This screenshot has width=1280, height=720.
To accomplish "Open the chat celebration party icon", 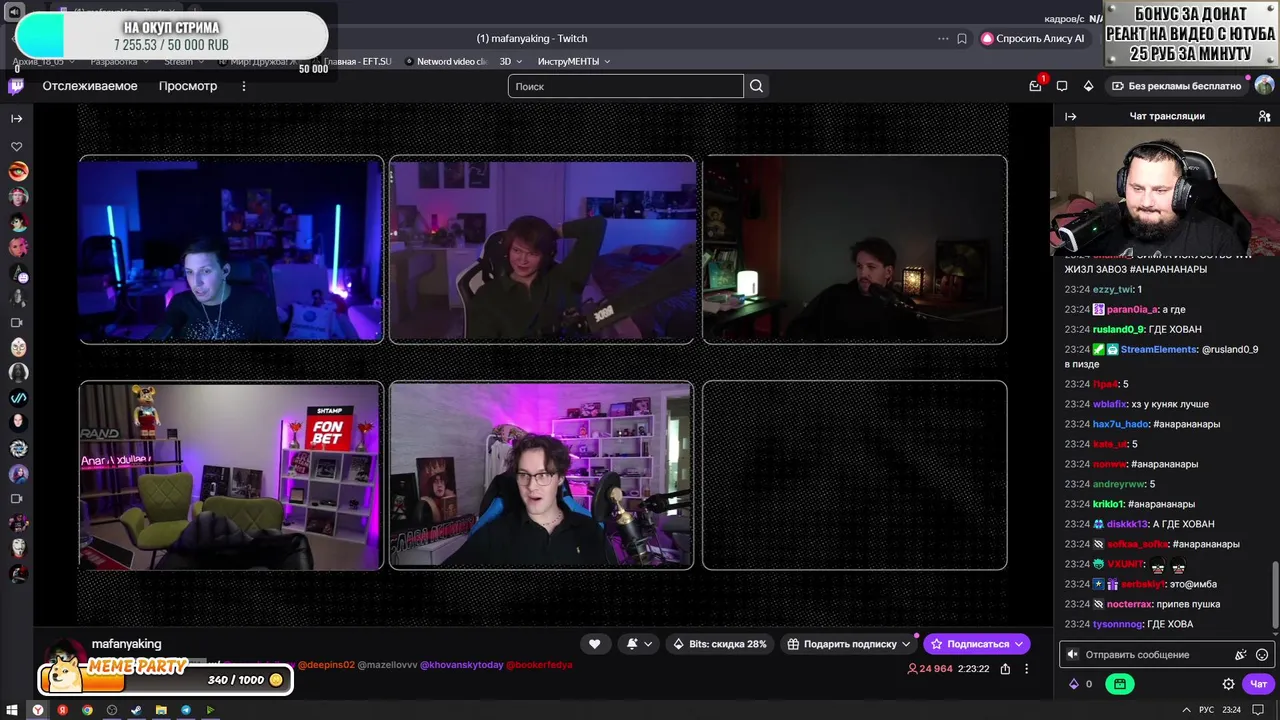I will click(1241, 655).
